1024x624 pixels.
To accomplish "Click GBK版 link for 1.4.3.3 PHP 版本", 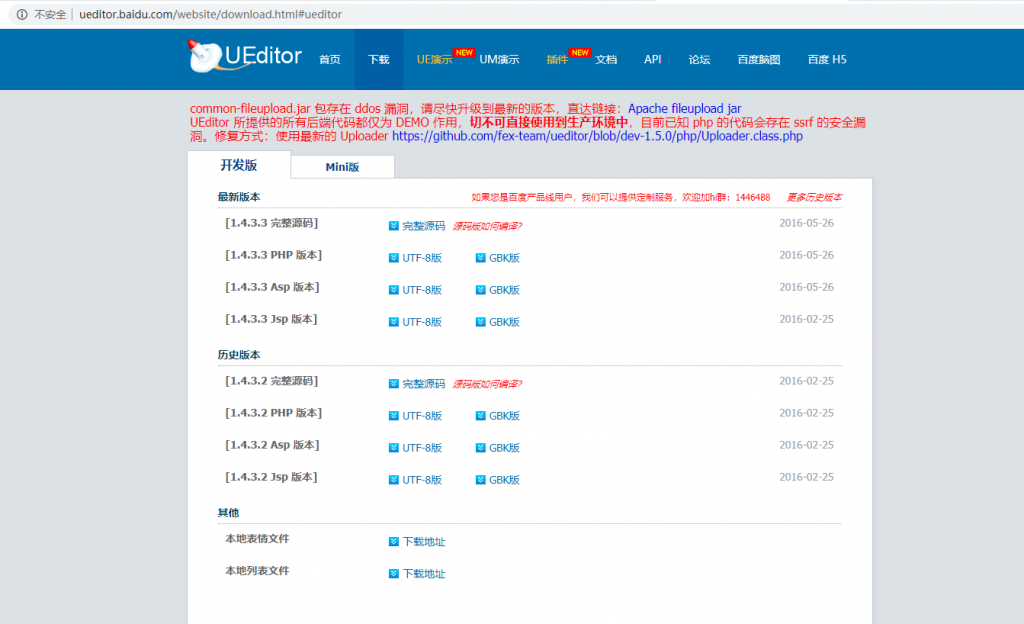I will click(504, 258).
